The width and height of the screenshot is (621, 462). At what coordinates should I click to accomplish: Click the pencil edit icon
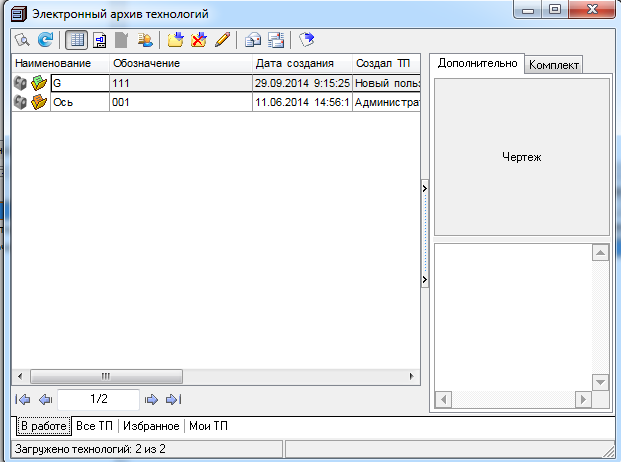(223, 40)
